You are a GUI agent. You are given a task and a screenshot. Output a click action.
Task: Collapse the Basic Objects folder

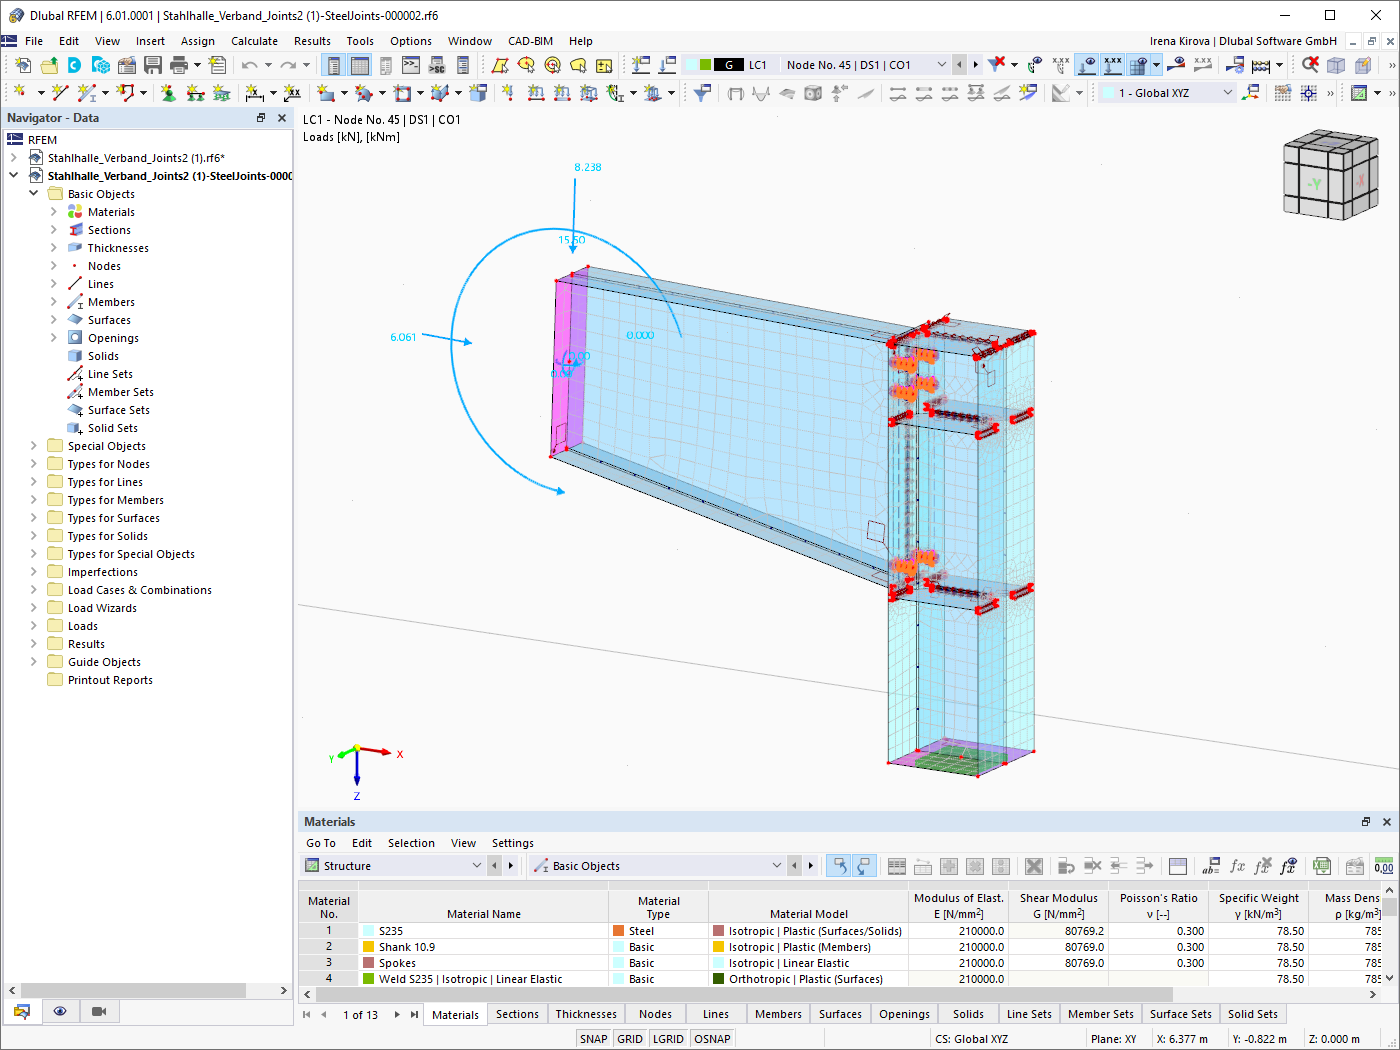tap(34, 194)
